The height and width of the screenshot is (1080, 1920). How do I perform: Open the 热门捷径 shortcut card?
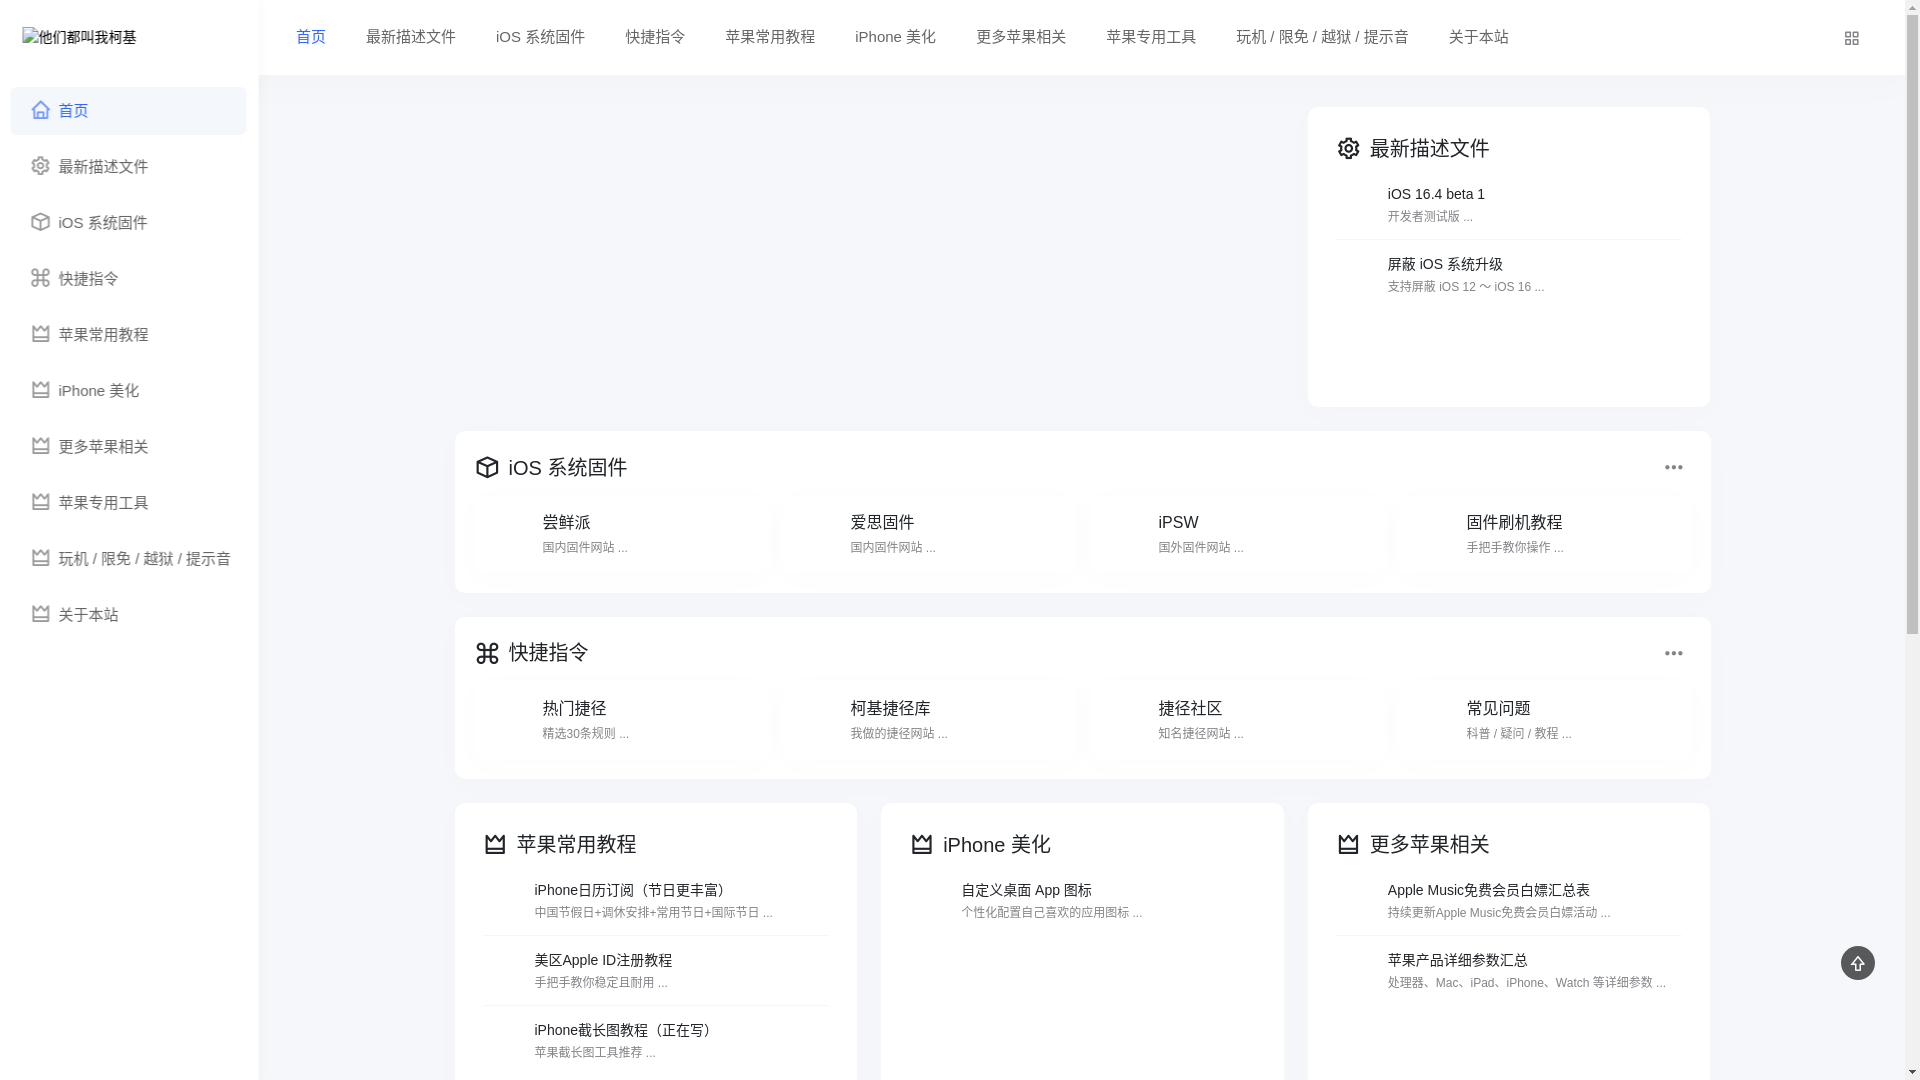coord(620,719)
